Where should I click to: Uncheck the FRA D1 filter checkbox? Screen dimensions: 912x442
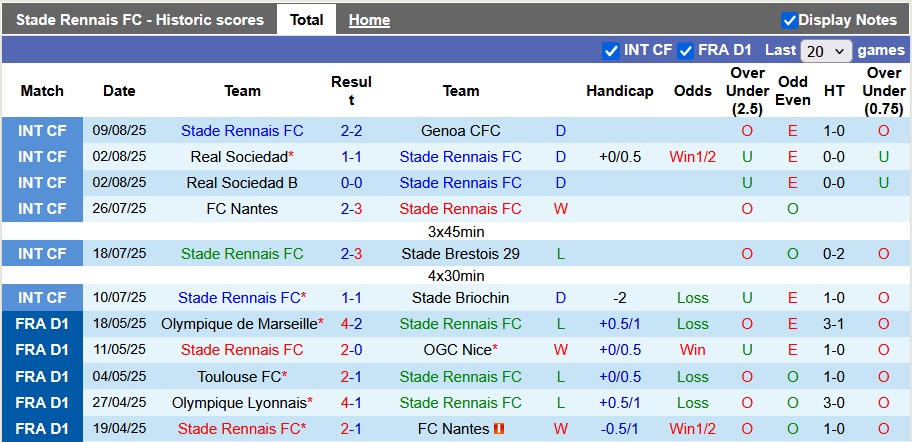[x=686, y=51]
